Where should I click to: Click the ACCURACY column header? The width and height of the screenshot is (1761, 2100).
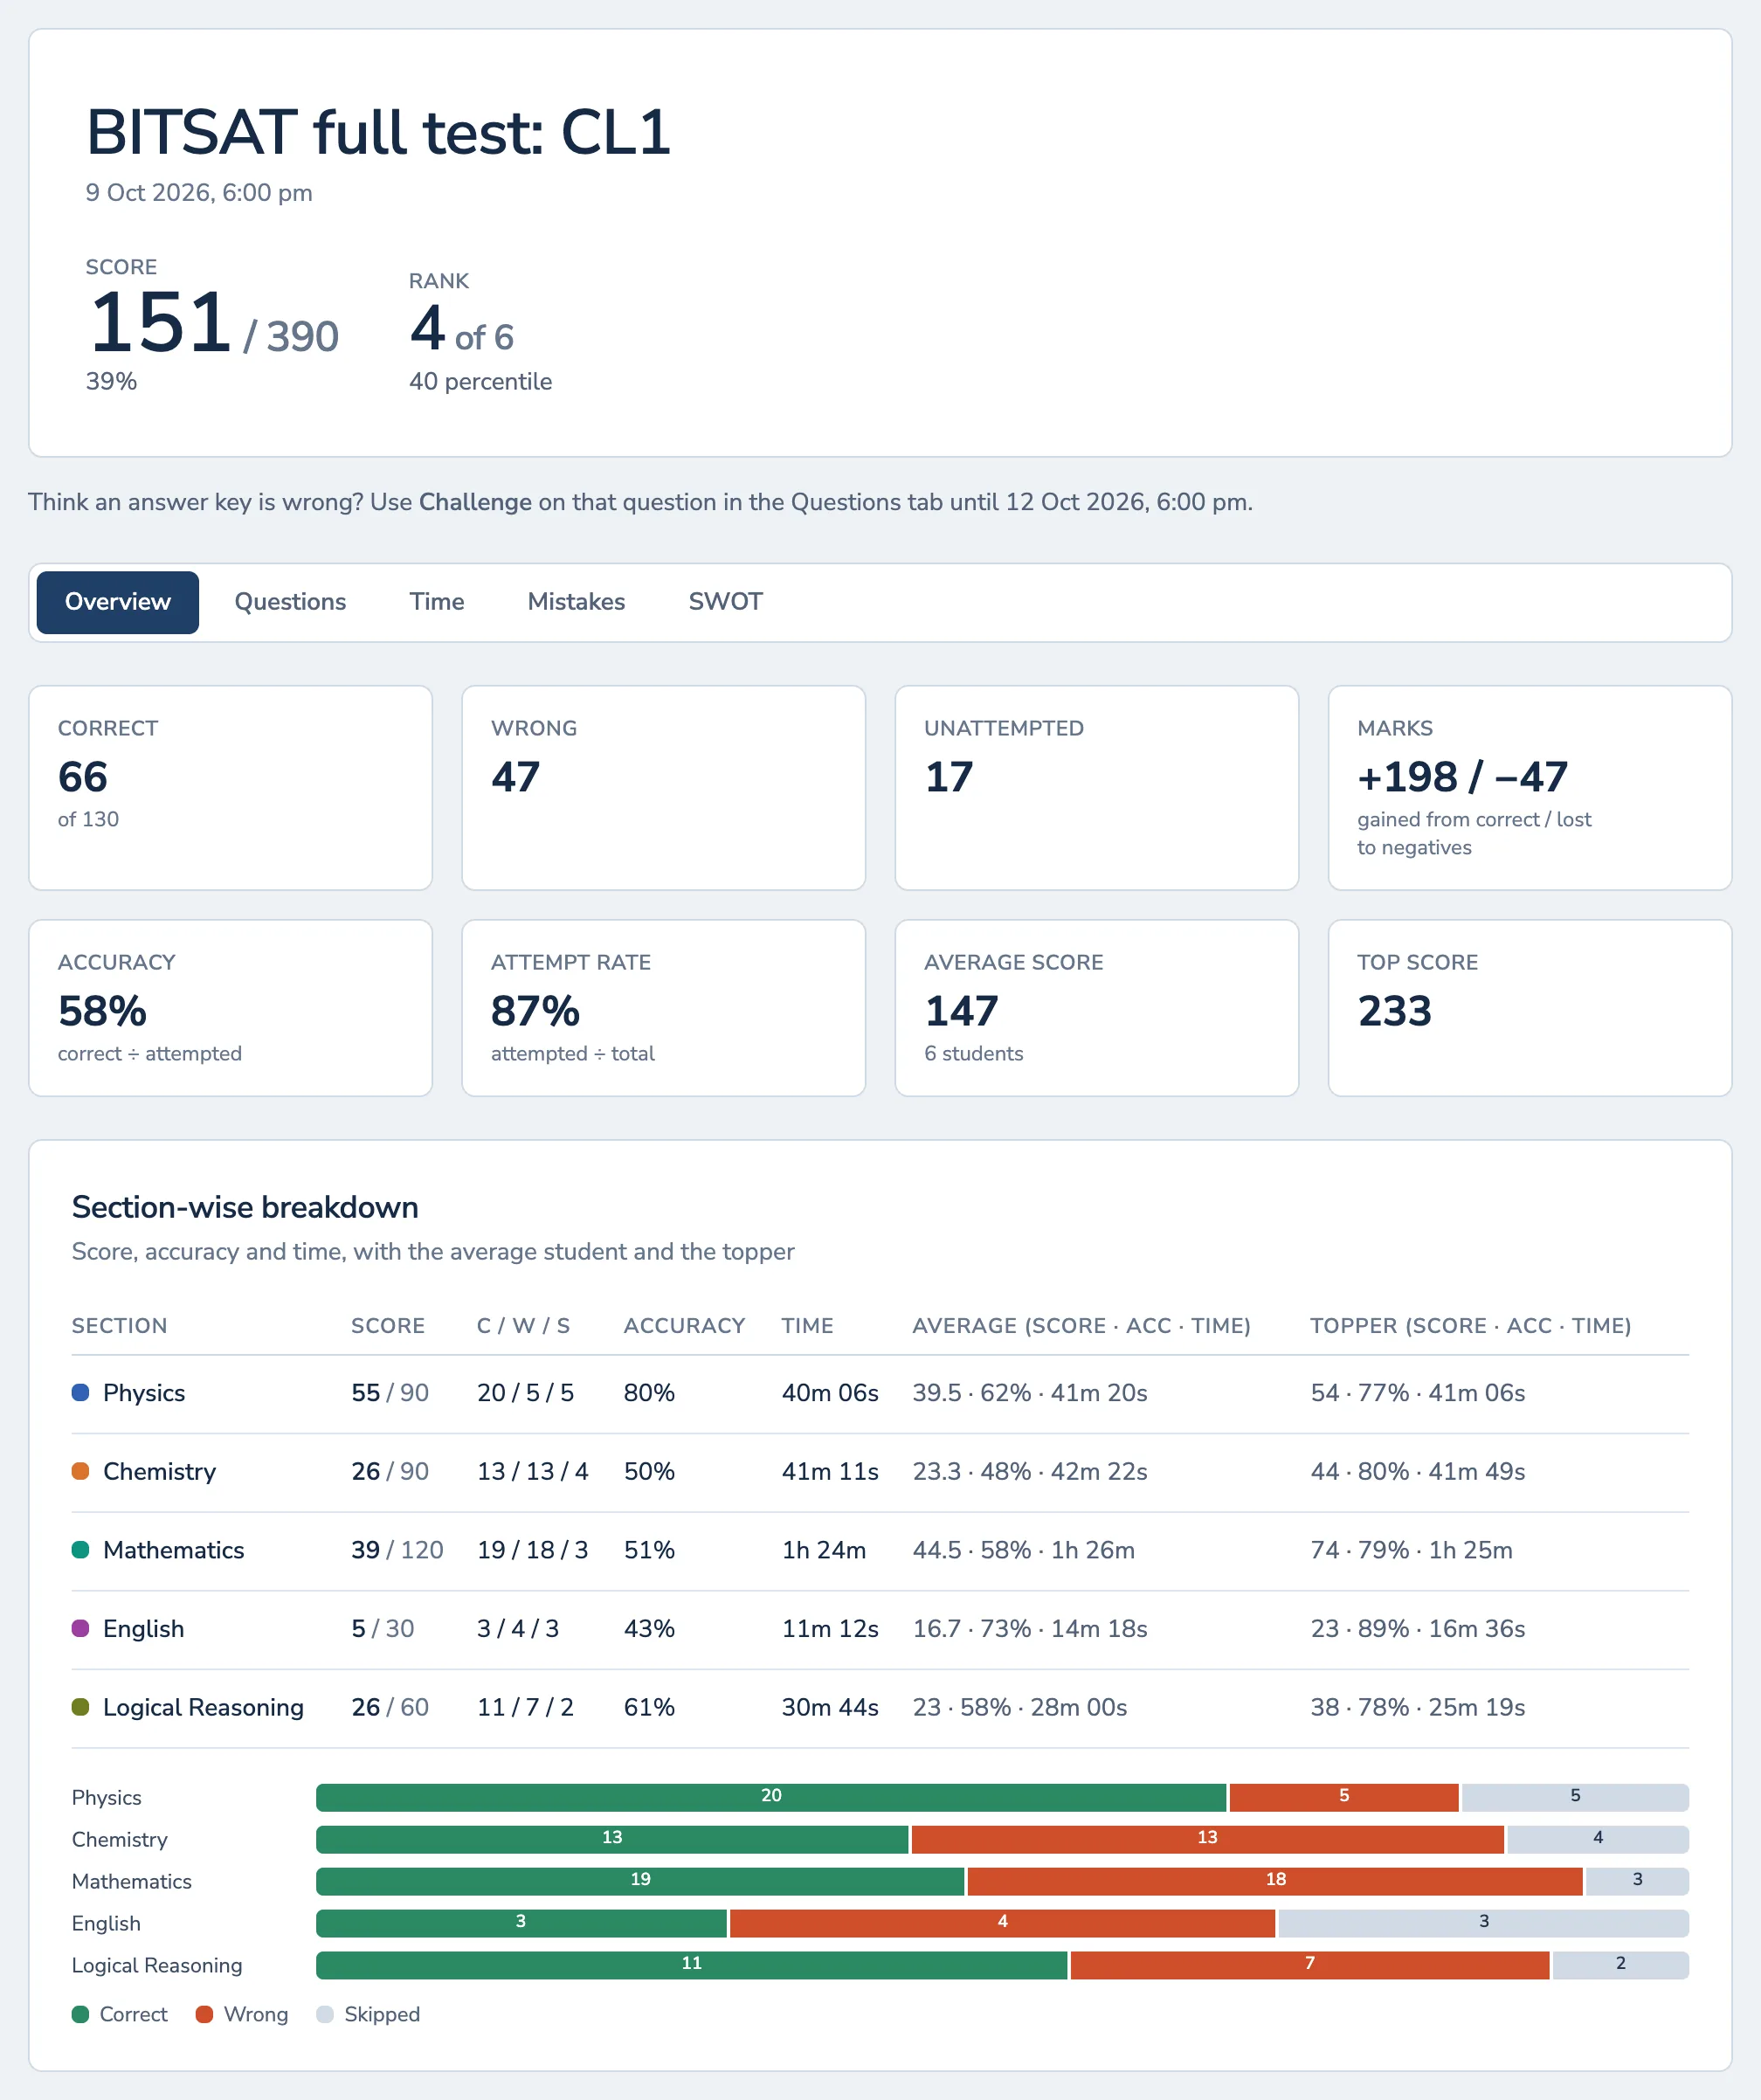click(x=684, y=1326)
